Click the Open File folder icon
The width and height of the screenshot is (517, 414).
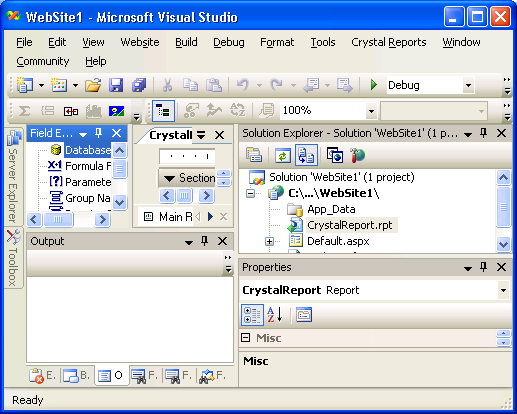(93, 85)
